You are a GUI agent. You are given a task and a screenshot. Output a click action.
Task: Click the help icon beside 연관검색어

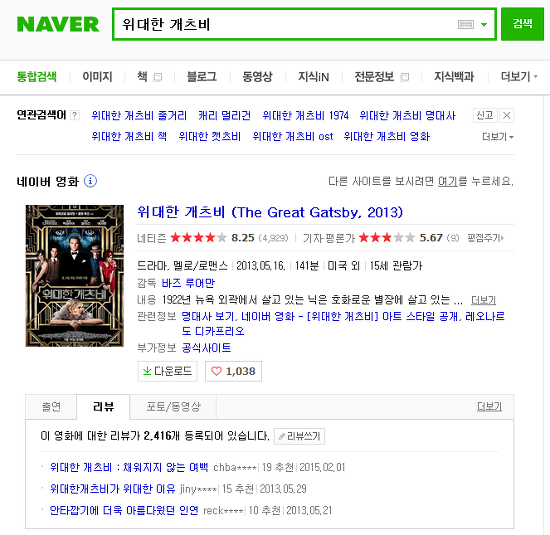(75, 115)
